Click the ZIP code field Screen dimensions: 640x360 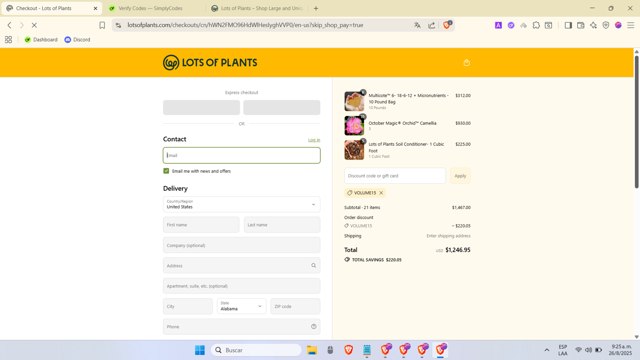point(296,306)
